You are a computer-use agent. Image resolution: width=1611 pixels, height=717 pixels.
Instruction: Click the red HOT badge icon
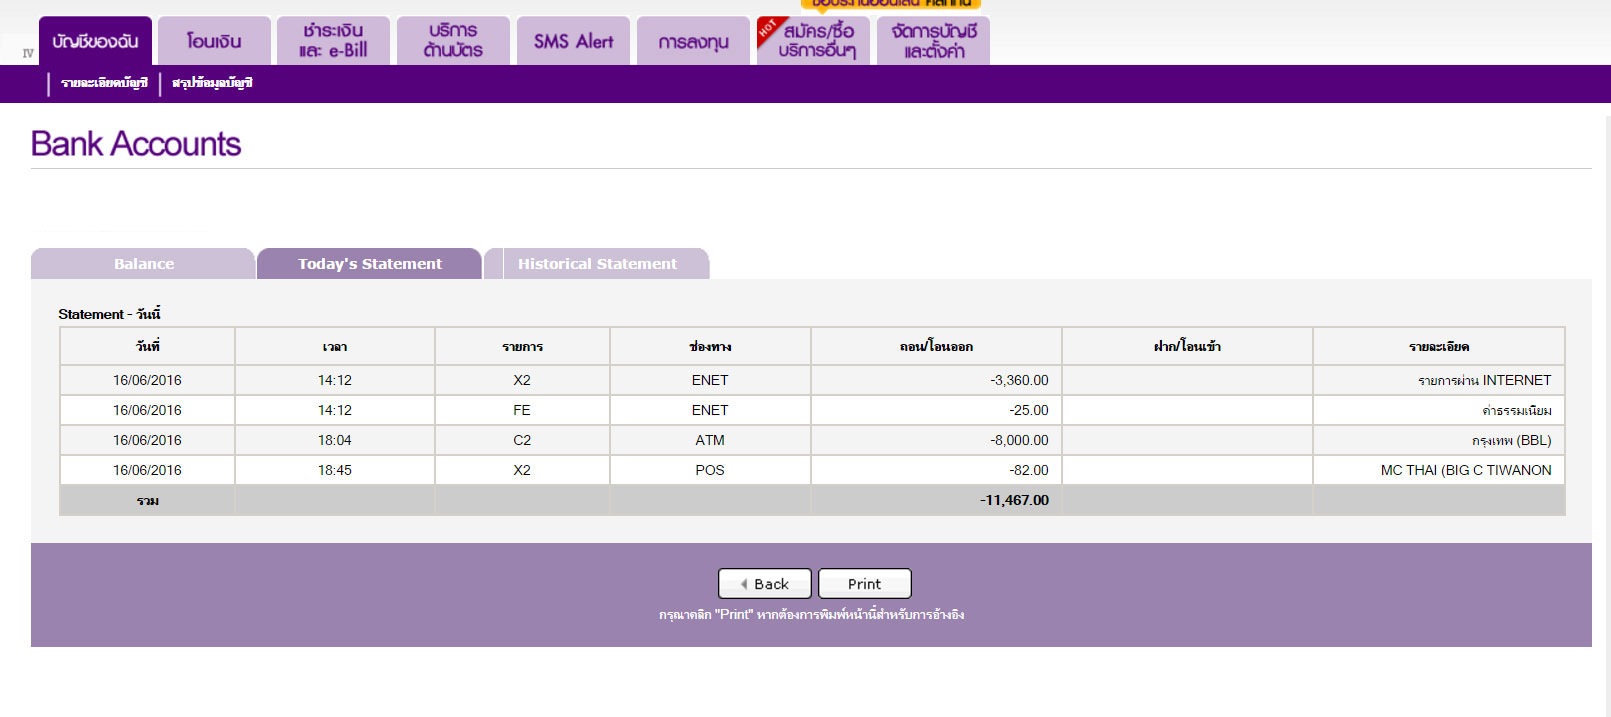click(767, 28)
